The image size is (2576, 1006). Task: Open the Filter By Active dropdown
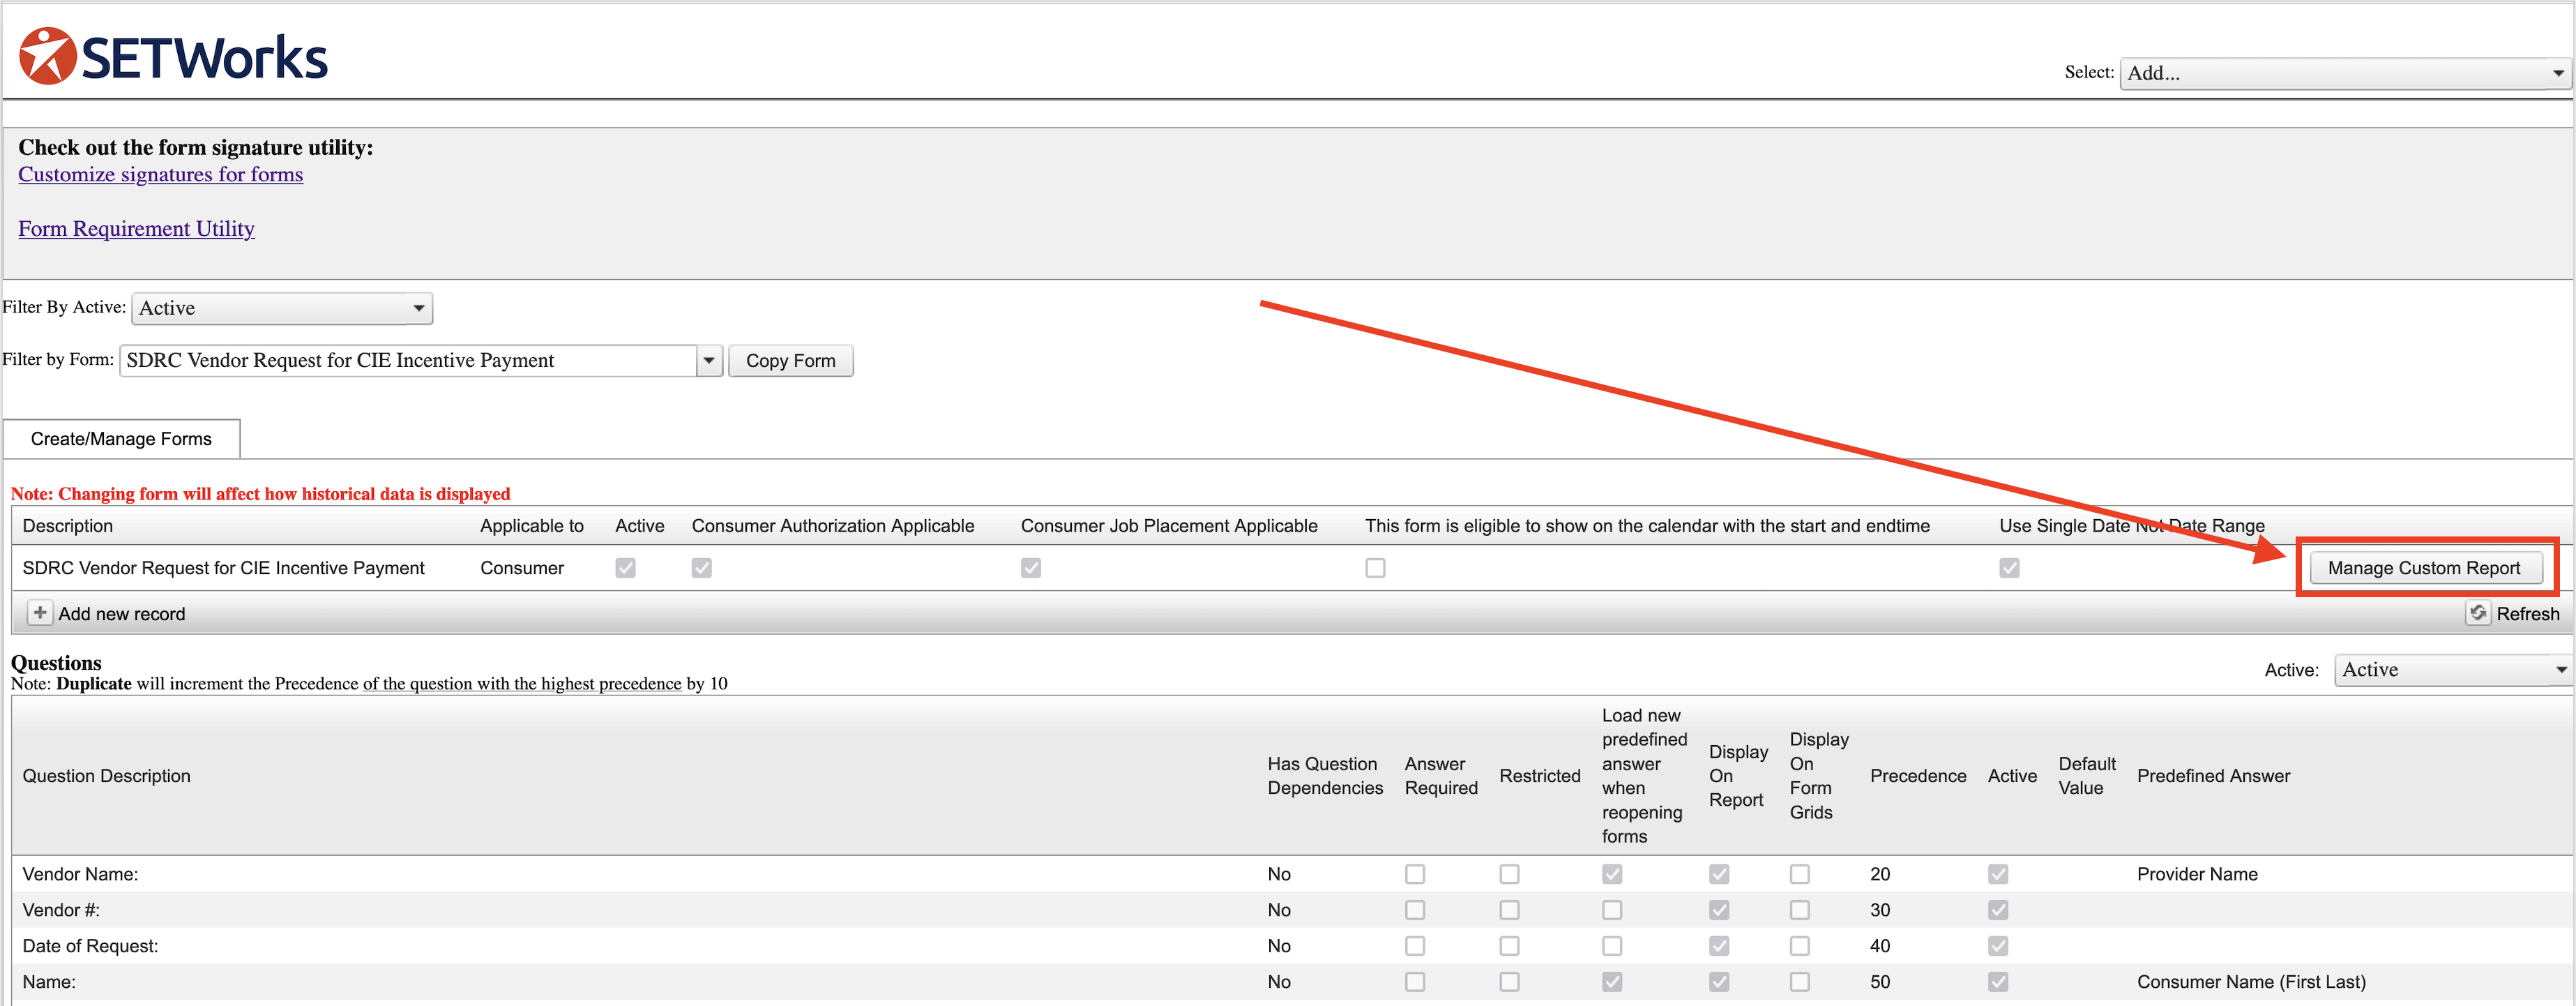point(282,308)
